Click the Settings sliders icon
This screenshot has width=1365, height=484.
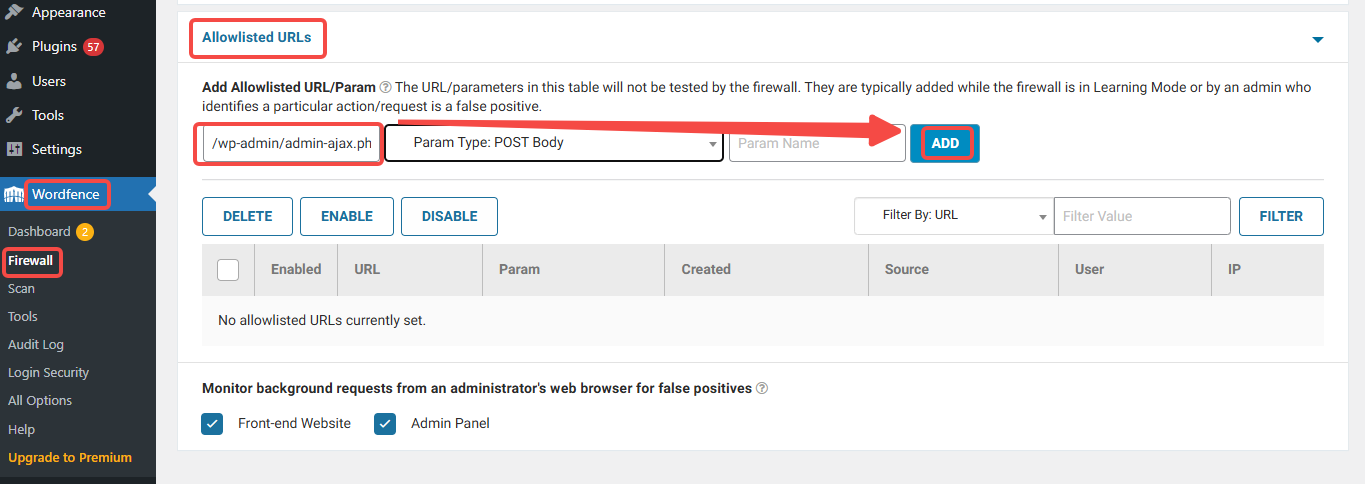pos(14,149)
